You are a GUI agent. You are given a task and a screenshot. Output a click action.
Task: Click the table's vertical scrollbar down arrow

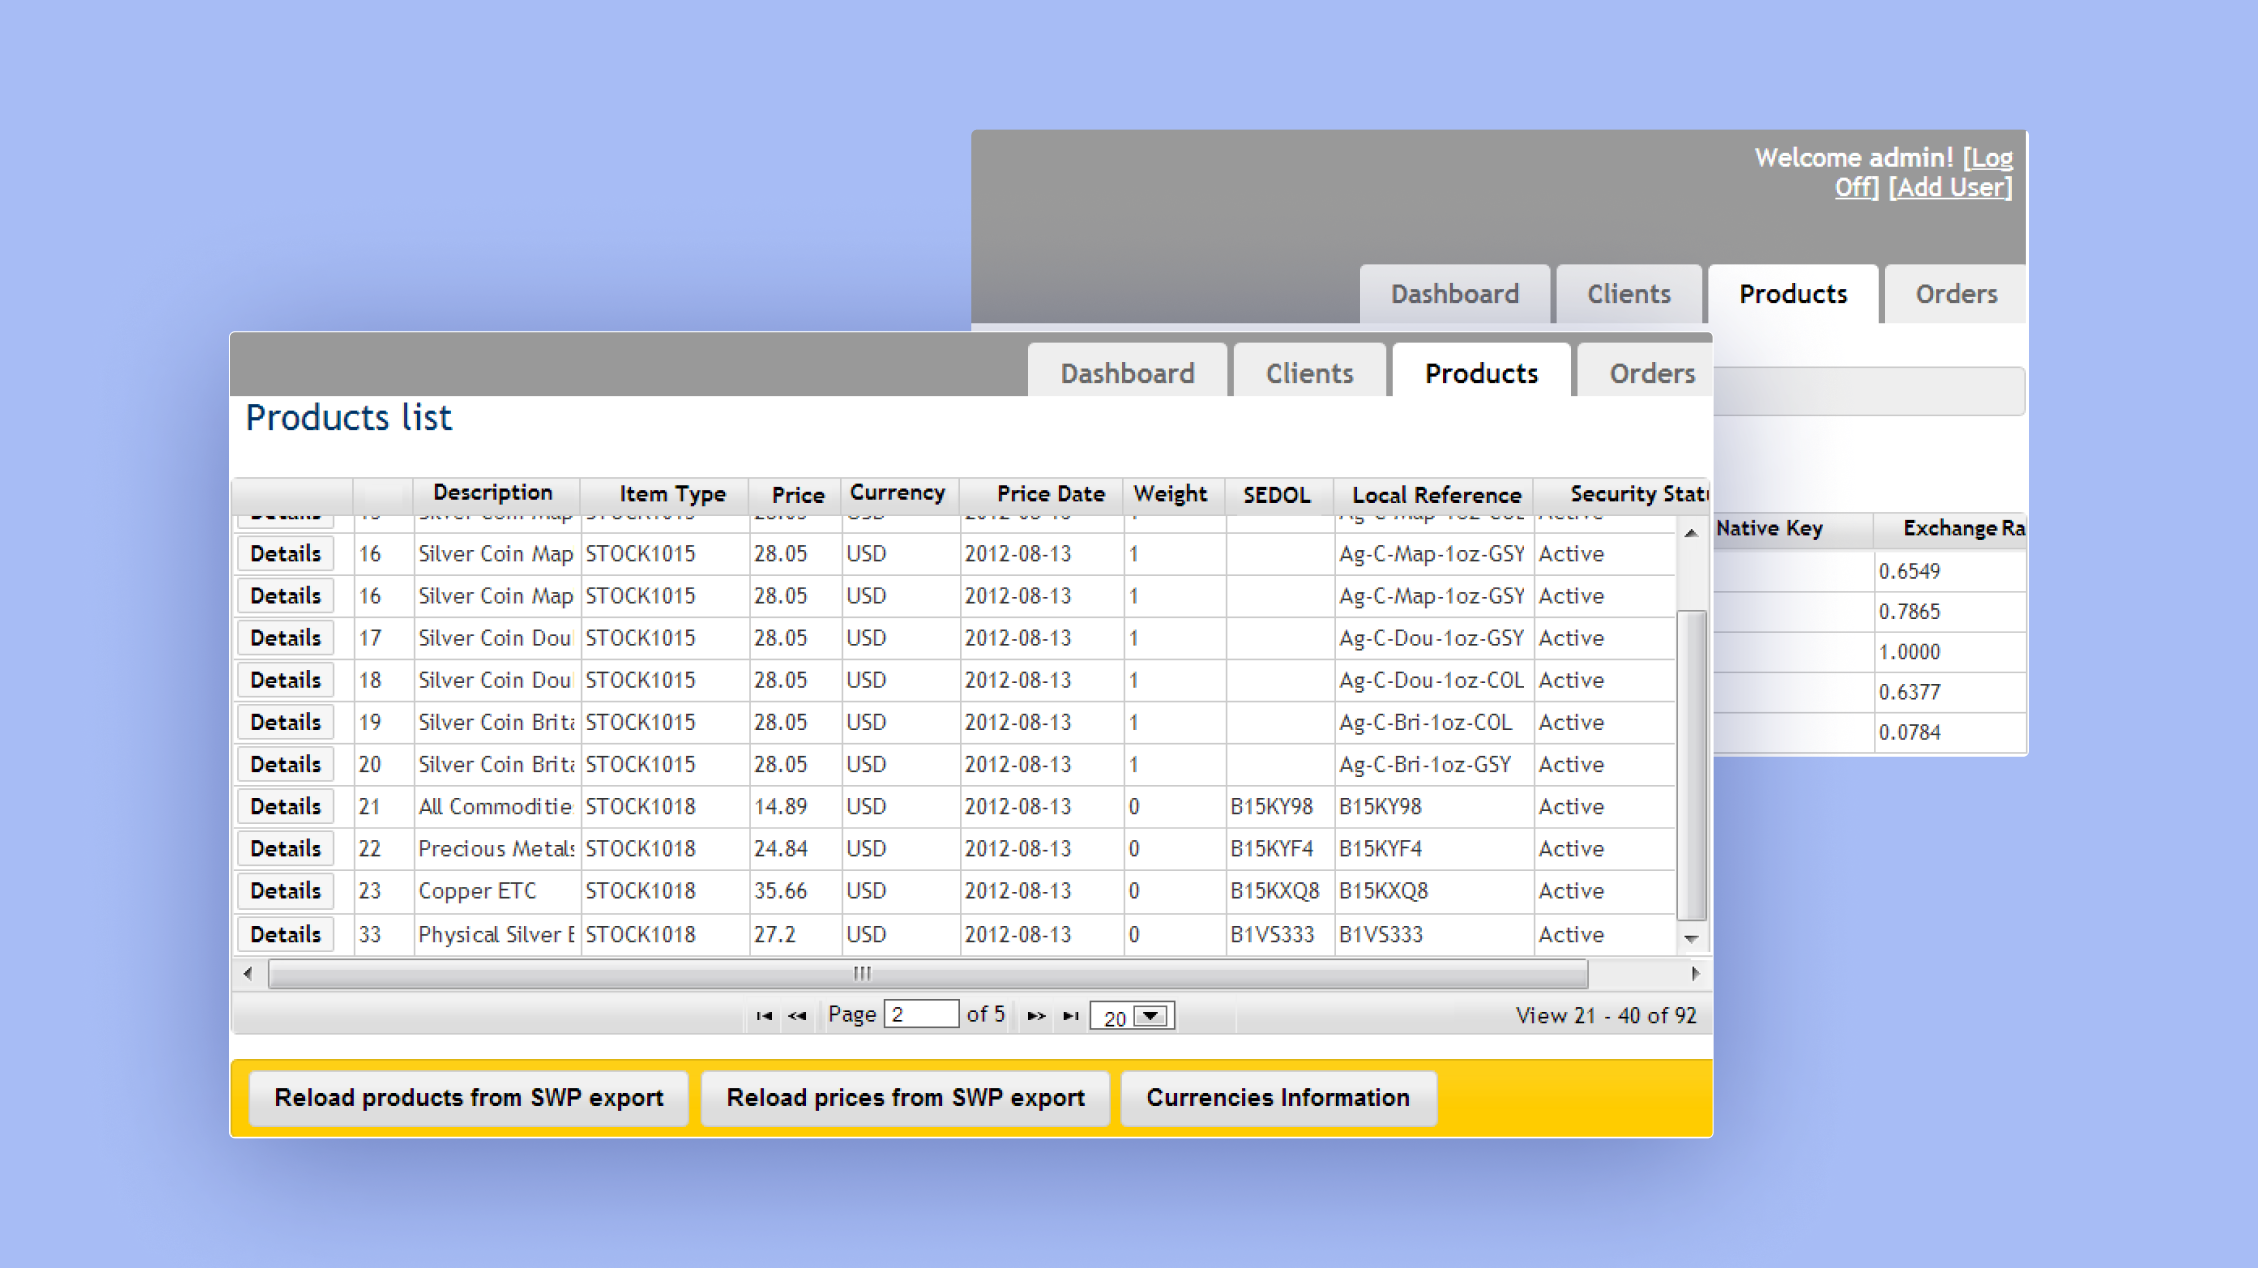1690,938
